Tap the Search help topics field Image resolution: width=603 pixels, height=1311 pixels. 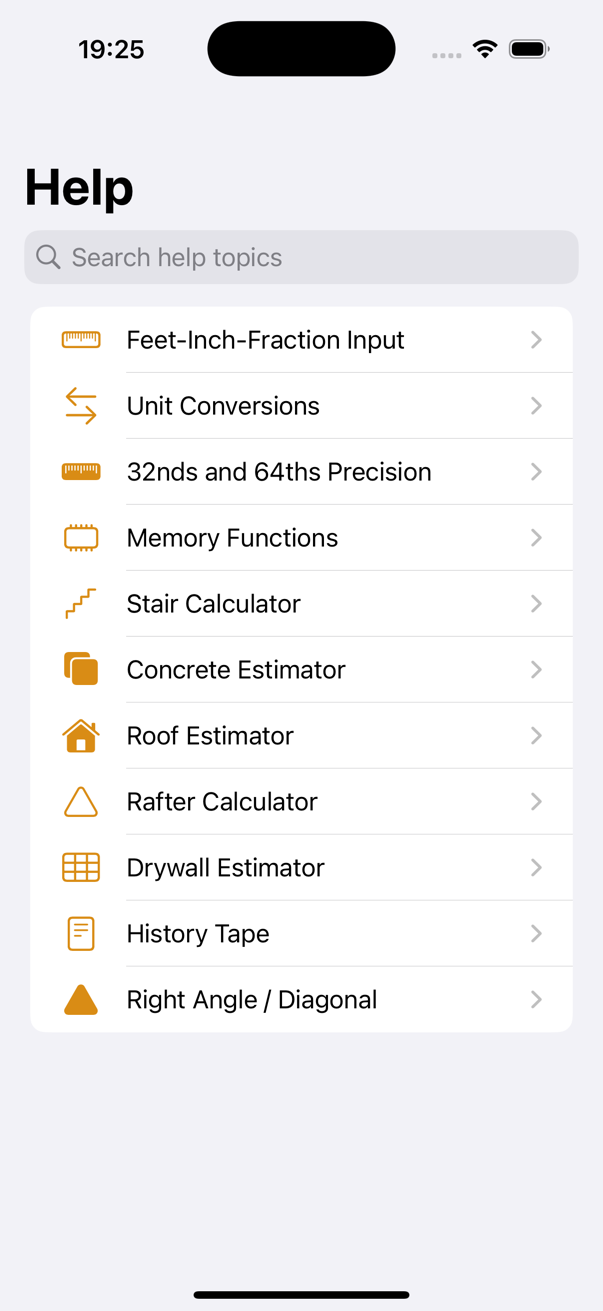(300, 257)
